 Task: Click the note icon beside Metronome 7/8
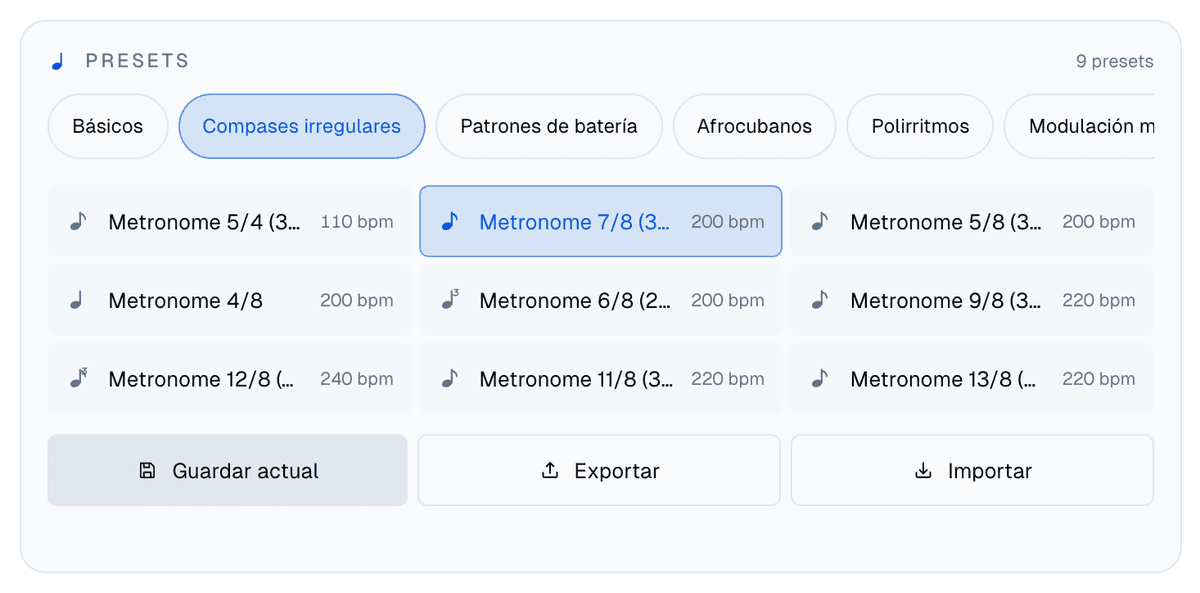click(x=450, y=222)
